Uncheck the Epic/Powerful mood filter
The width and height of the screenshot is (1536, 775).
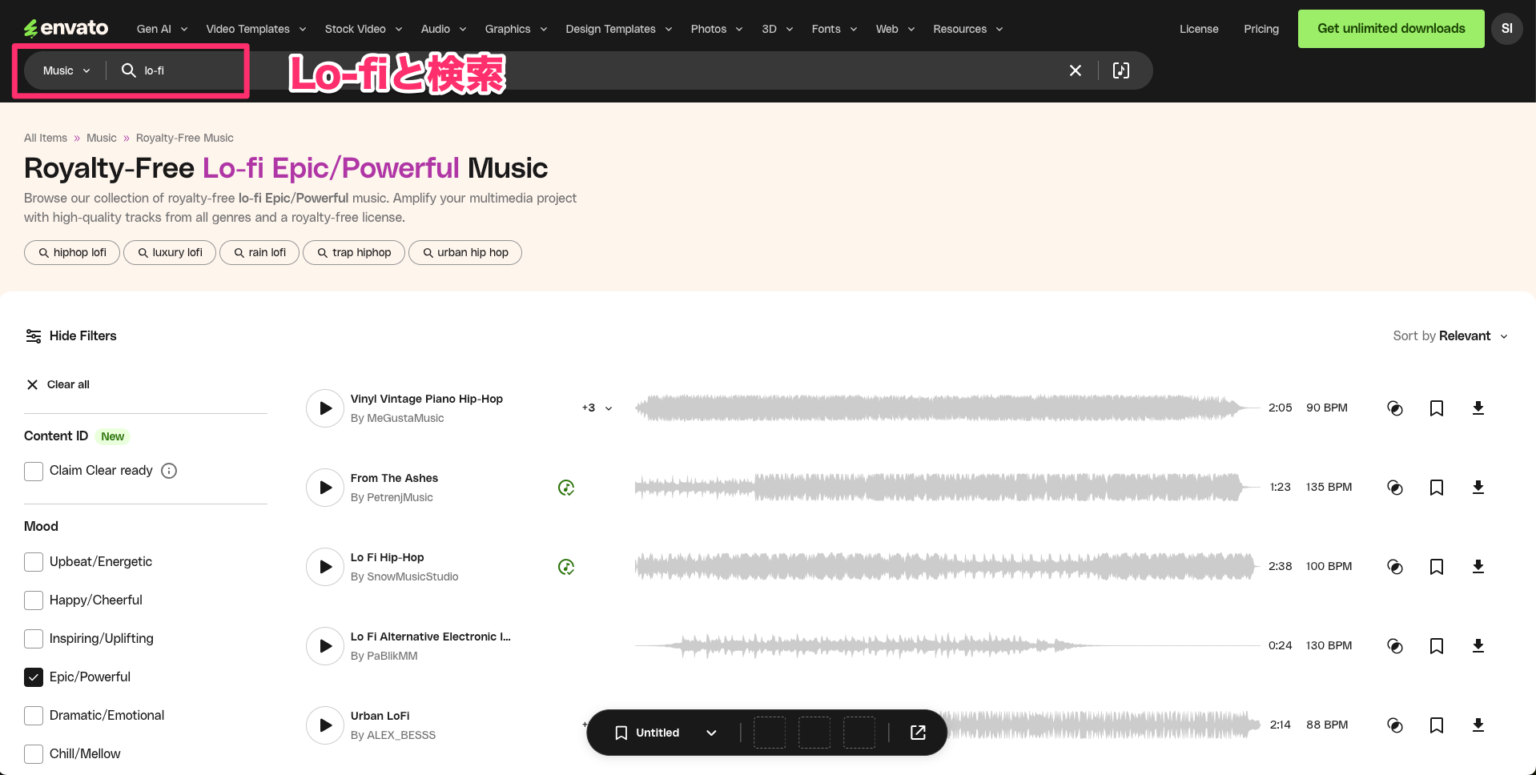[x=33, y=676]
